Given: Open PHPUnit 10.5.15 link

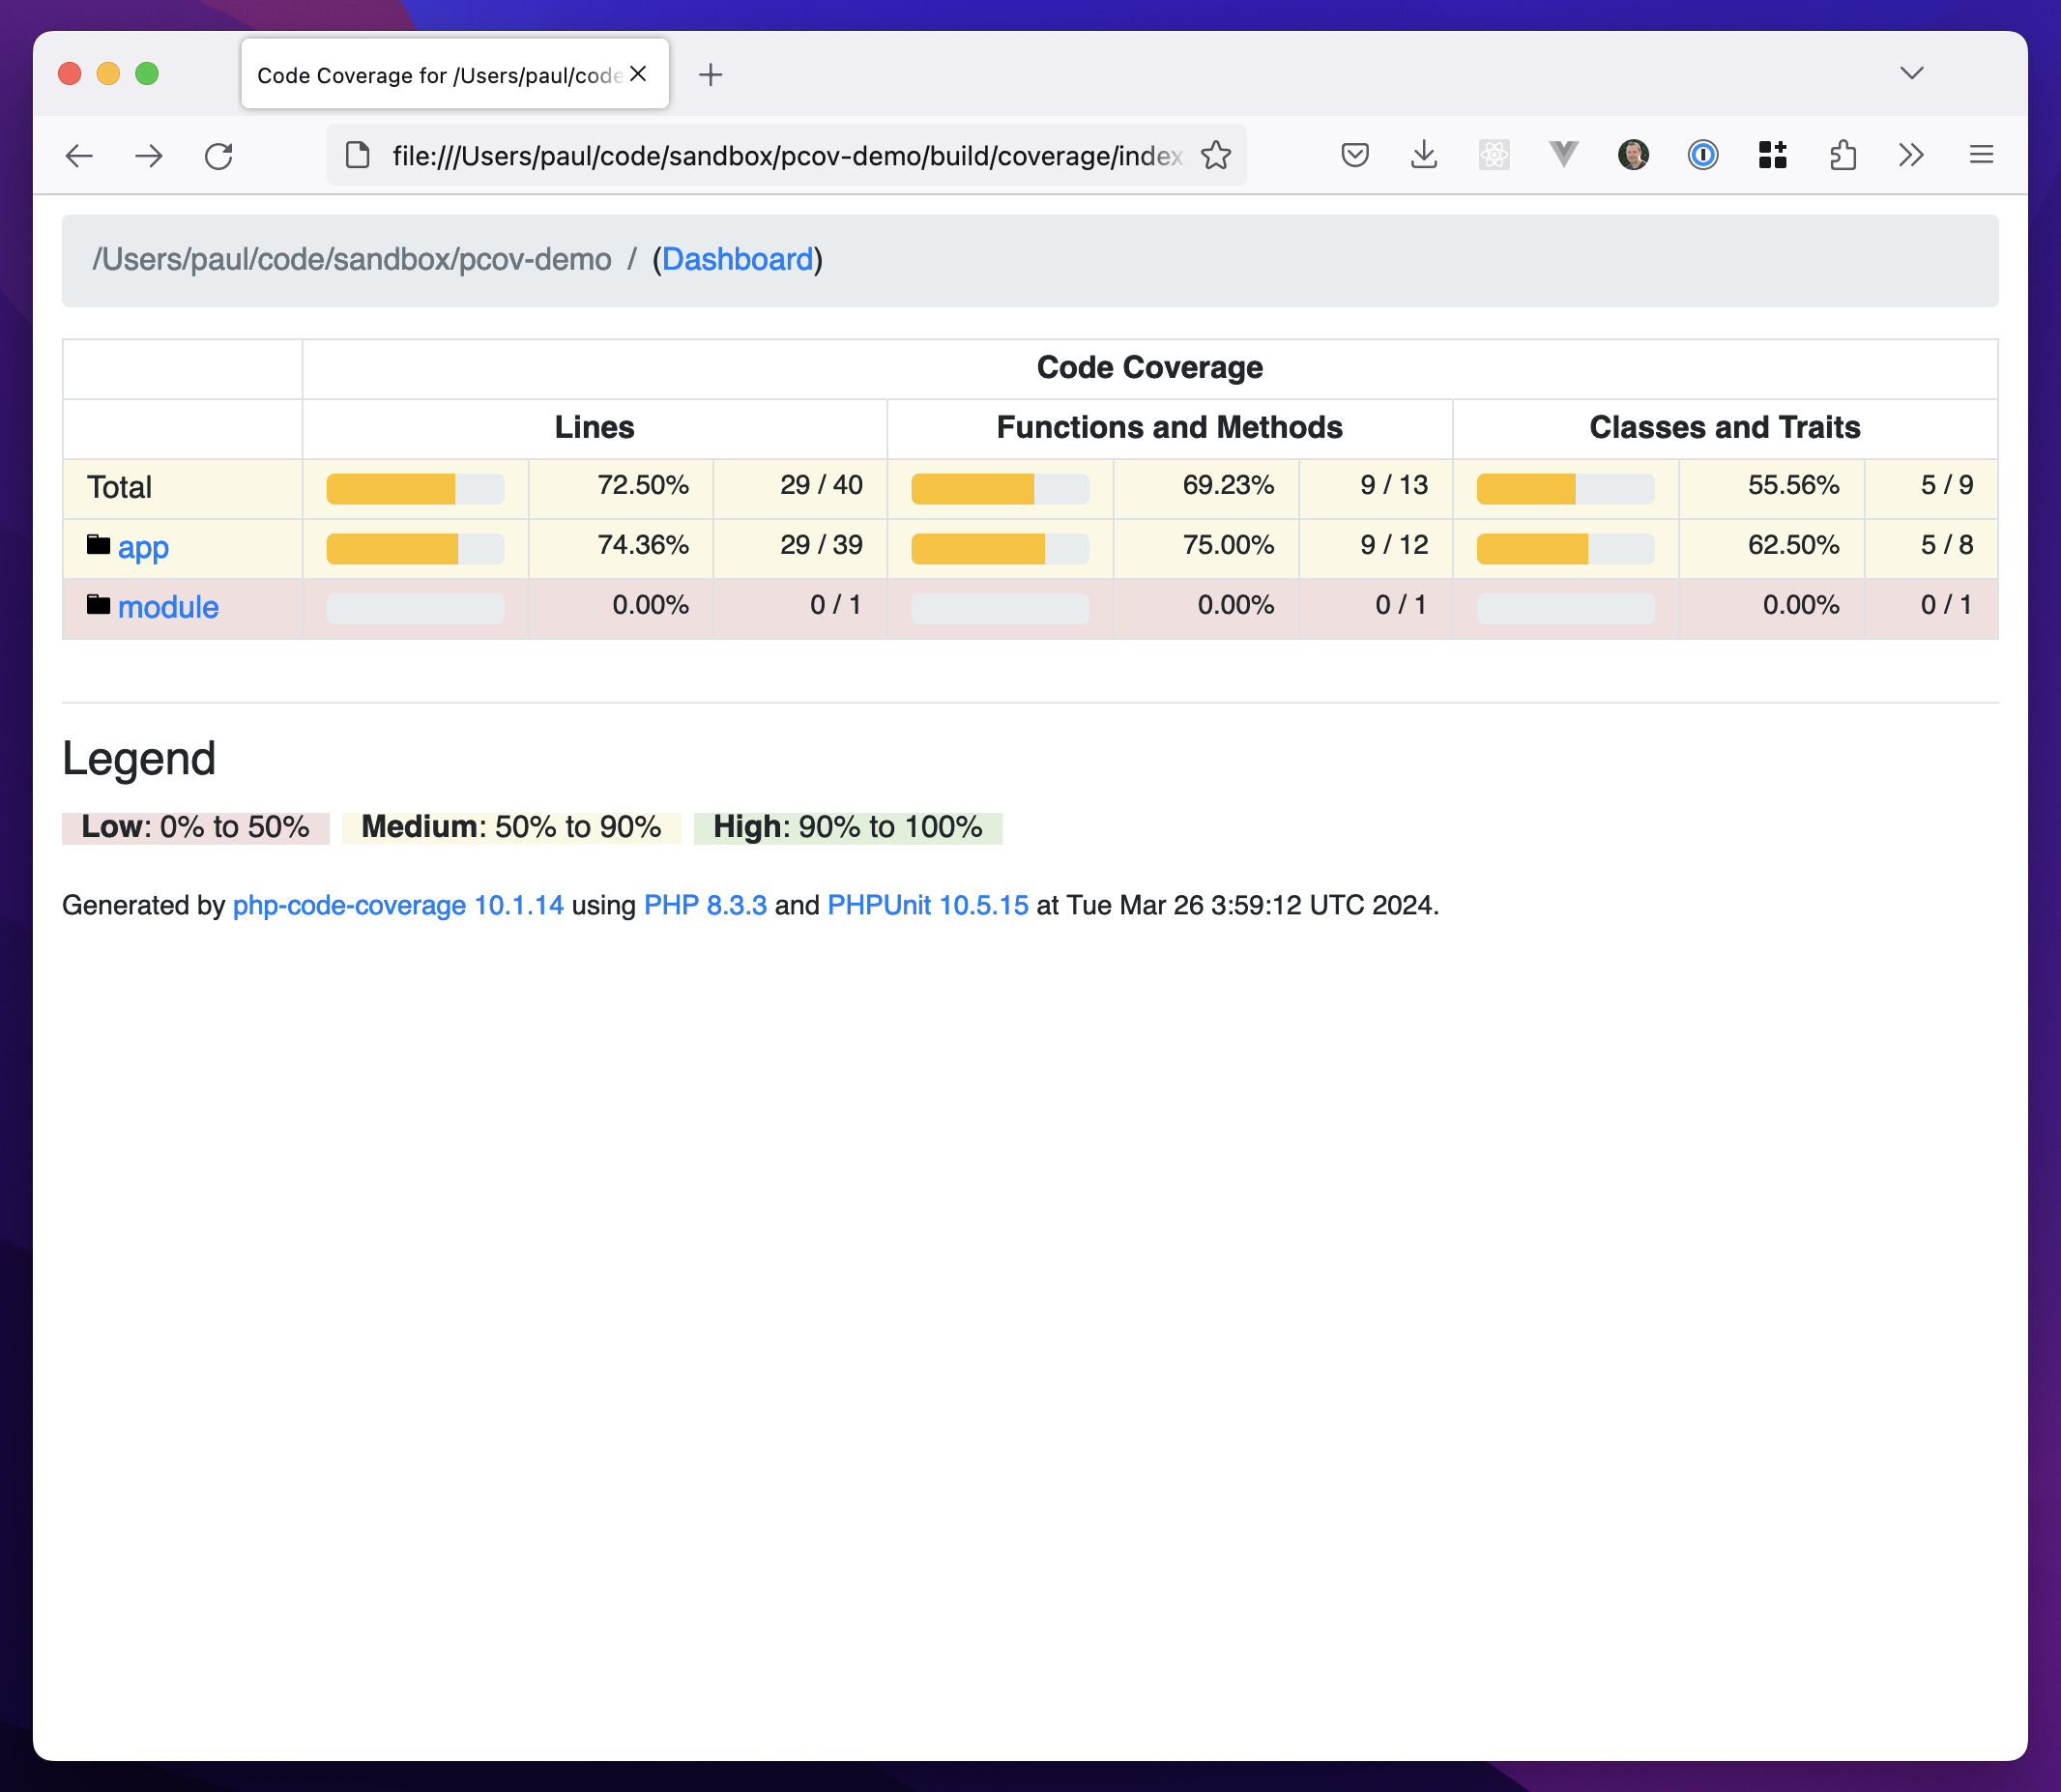Looking at the screenshot, I should coord(928,905).
